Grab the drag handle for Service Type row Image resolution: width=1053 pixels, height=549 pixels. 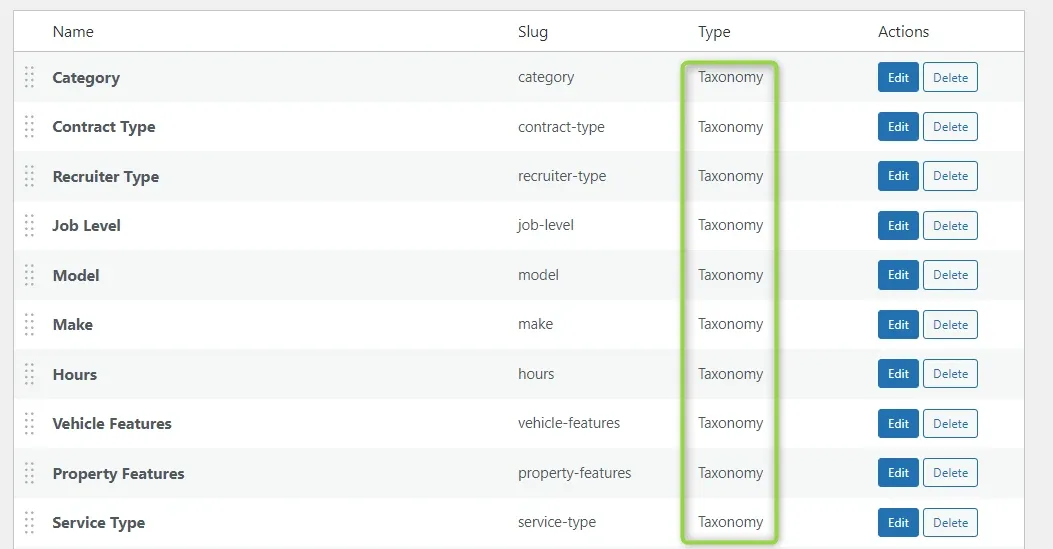30,522
